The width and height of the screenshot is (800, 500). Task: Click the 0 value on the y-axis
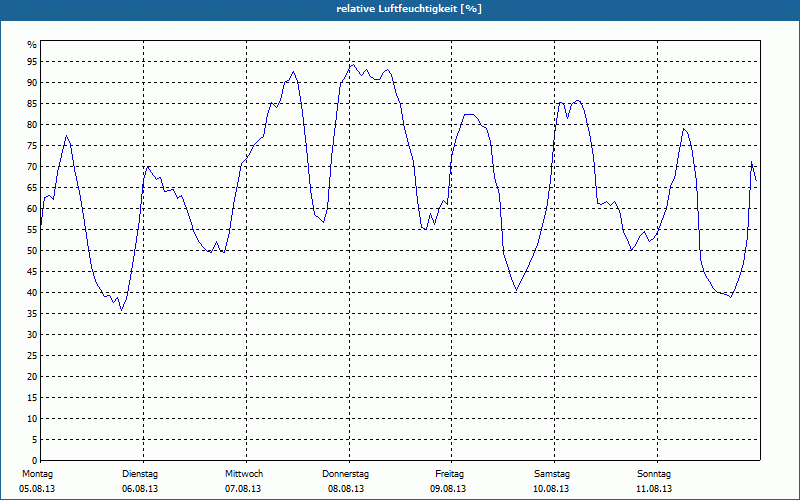click(35, 461)
